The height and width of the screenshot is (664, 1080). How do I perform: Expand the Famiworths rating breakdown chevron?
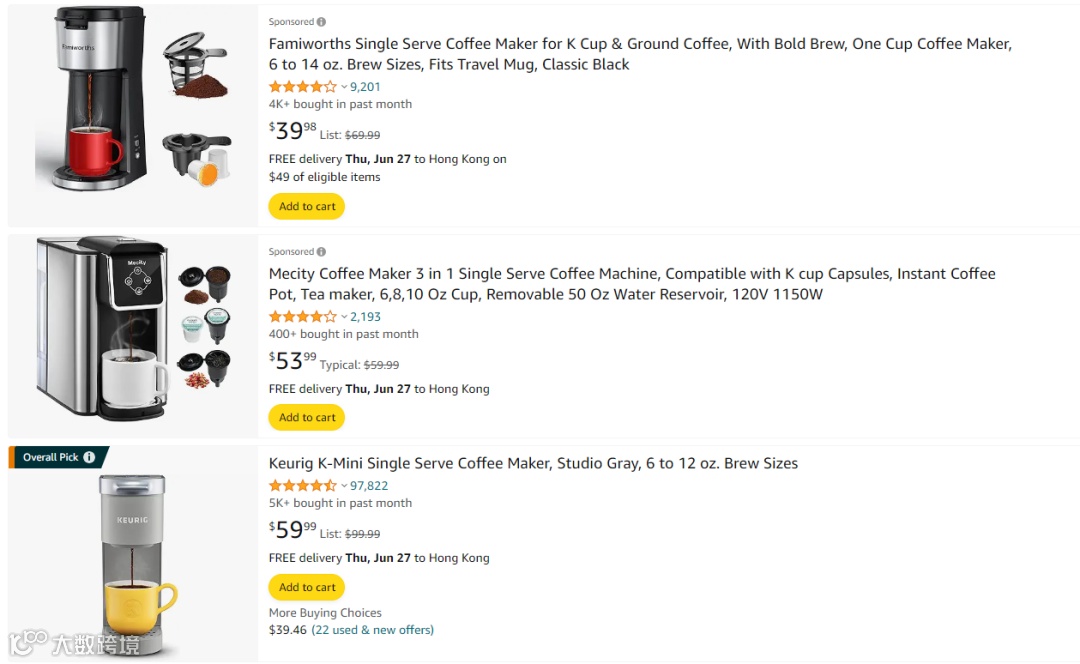[x=344, y=87]
